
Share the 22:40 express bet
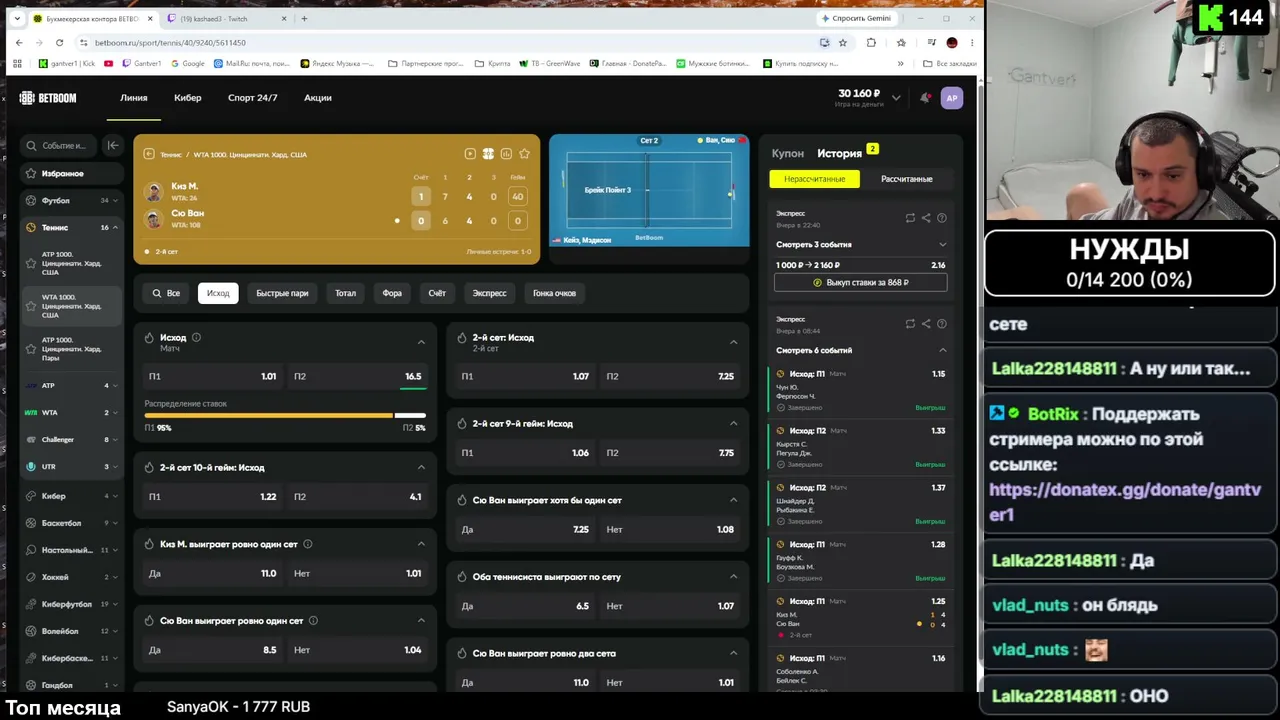pyautogui.click(x=926, y=218)
